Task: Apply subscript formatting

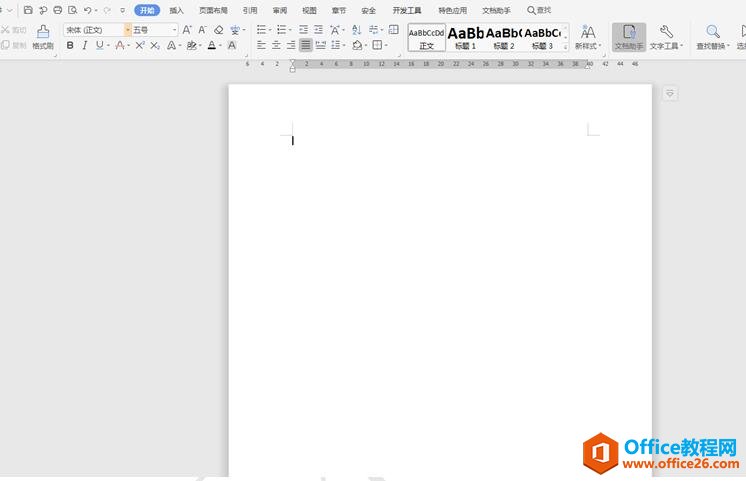Action: (154, 46)
